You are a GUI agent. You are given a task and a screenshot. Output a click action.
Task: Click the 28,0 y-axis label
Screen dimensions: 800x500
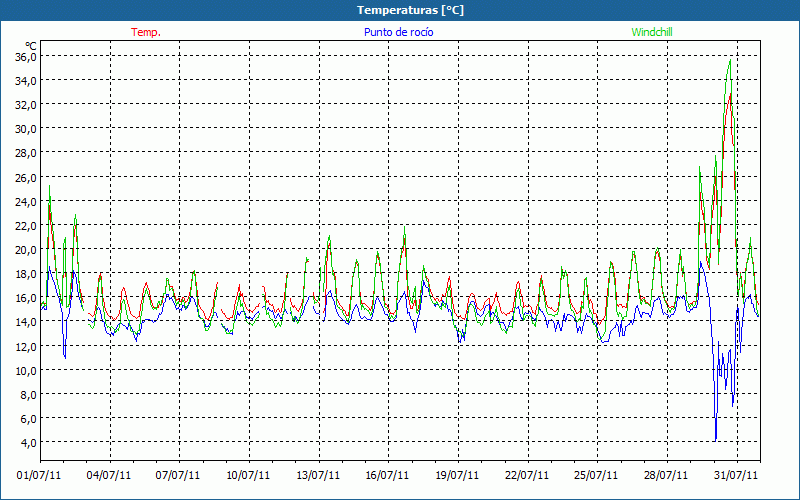pos(25,153)
